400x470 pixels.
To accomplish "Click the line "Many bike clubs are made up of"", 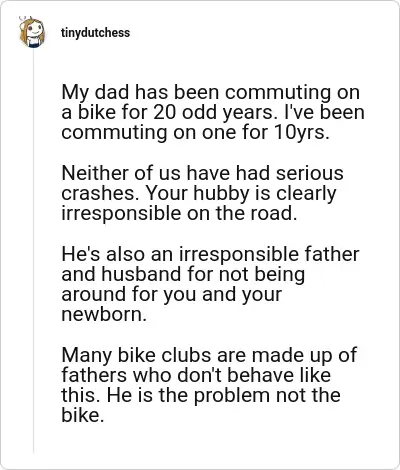I will 209,356.
